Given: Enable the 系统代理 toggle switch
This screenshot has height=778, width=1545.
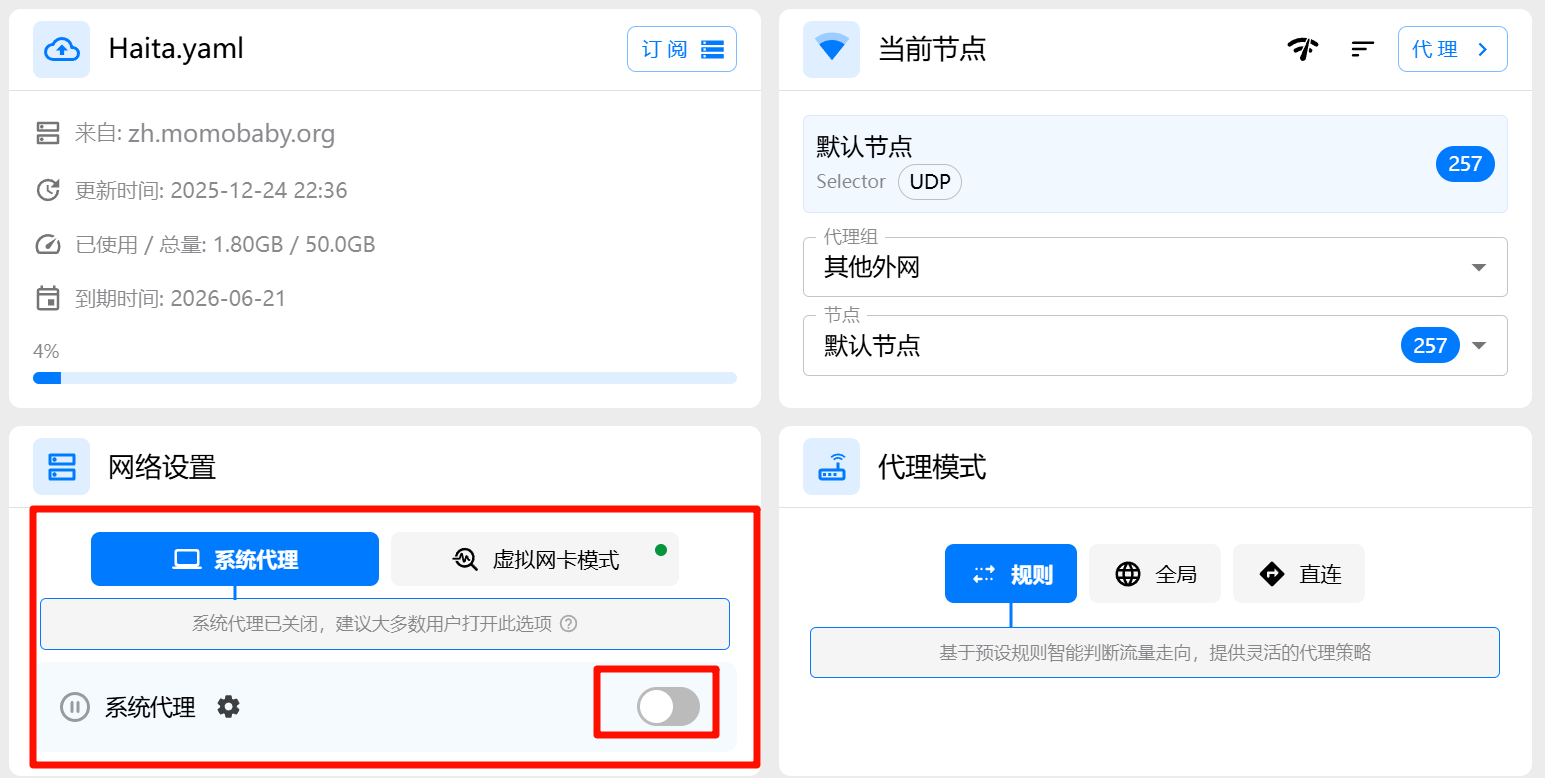Looking at the screenshot, I should [x=669, y=707].
